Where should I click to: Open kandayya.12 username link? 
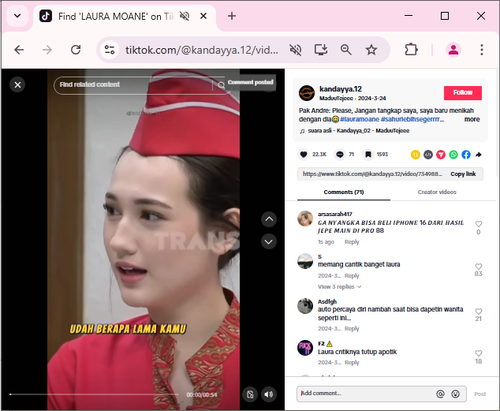point(340,89)
